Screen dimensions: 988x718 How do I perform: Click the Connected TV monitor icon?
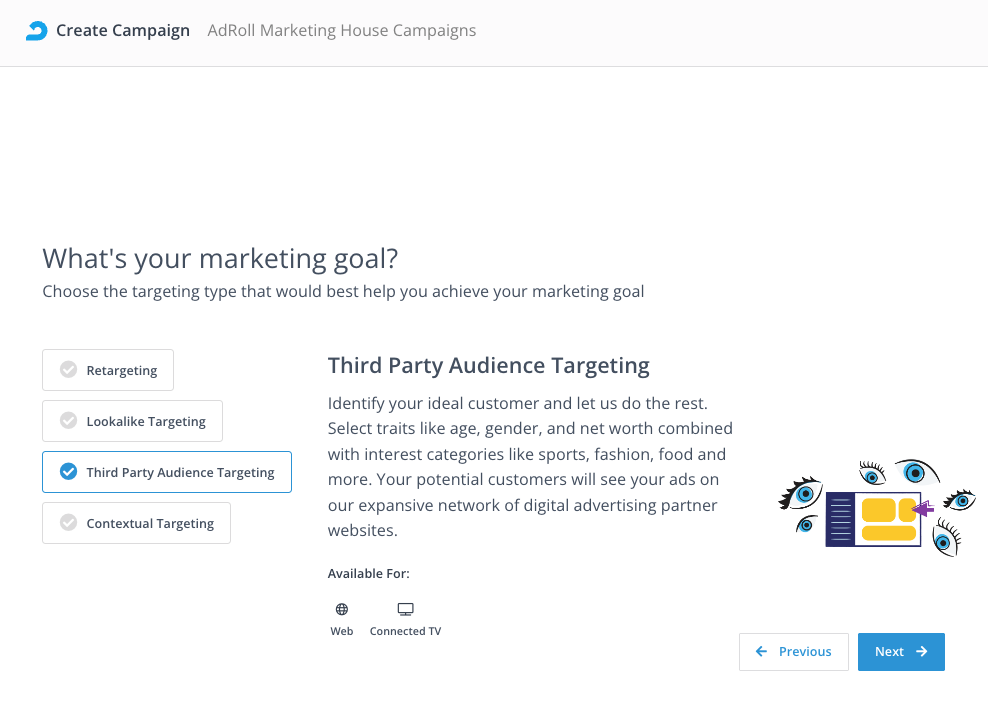point(405,609)
